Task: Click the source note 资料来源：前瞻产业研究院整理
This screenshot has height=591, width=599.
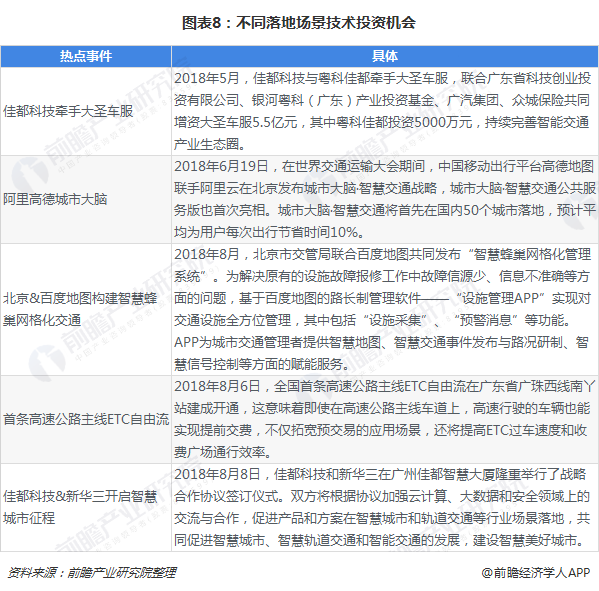Action: [x=92, y=572]
